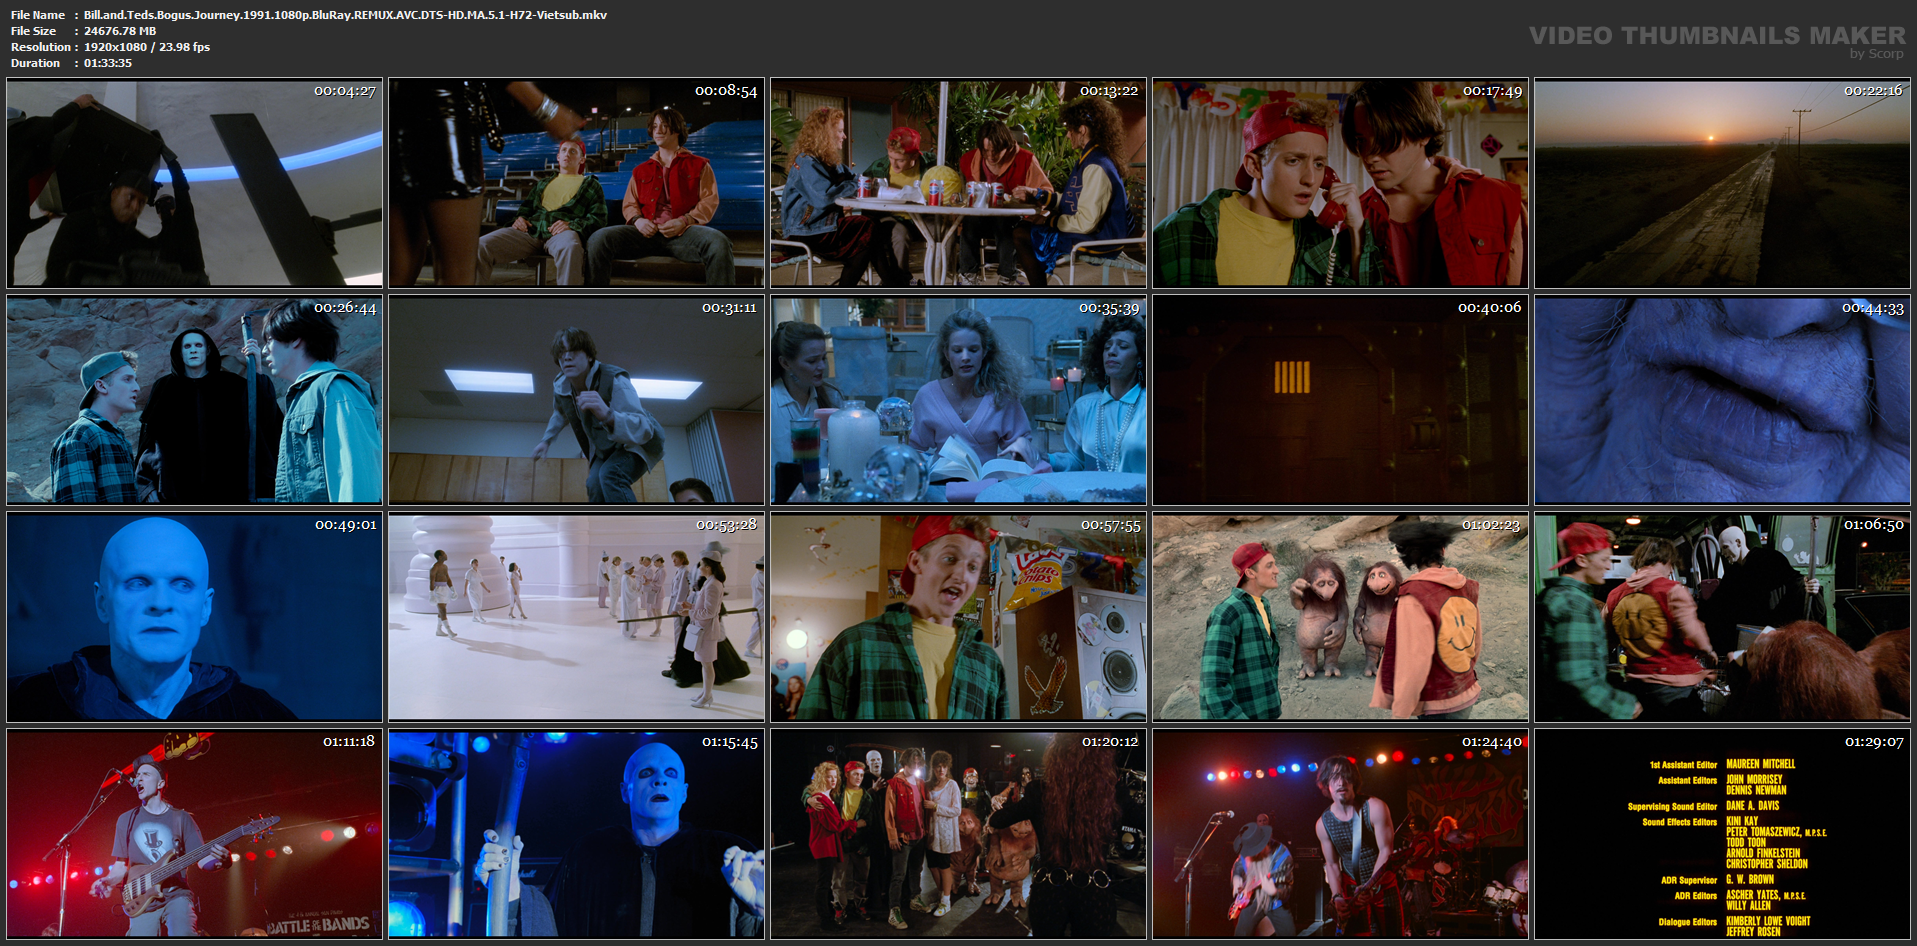Select the credits frame at 01:29:07
The width and height of the screenshot is (1917, 946).
(x=1723, y=834)
